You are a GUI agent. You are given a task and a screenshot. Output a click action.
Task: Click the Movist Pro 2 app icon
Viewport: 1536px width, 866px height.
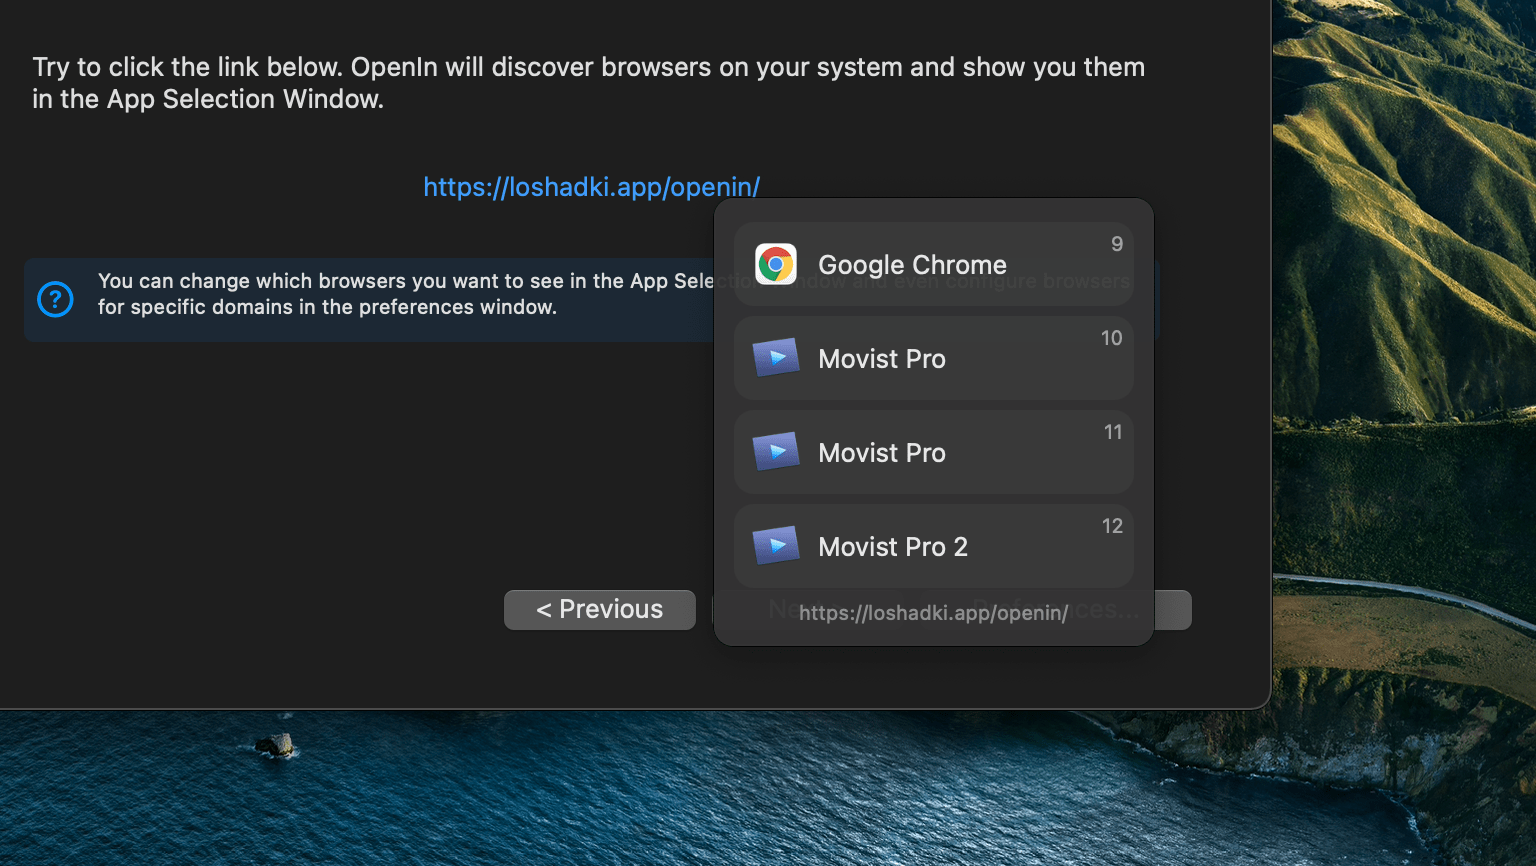pos(776,546)
